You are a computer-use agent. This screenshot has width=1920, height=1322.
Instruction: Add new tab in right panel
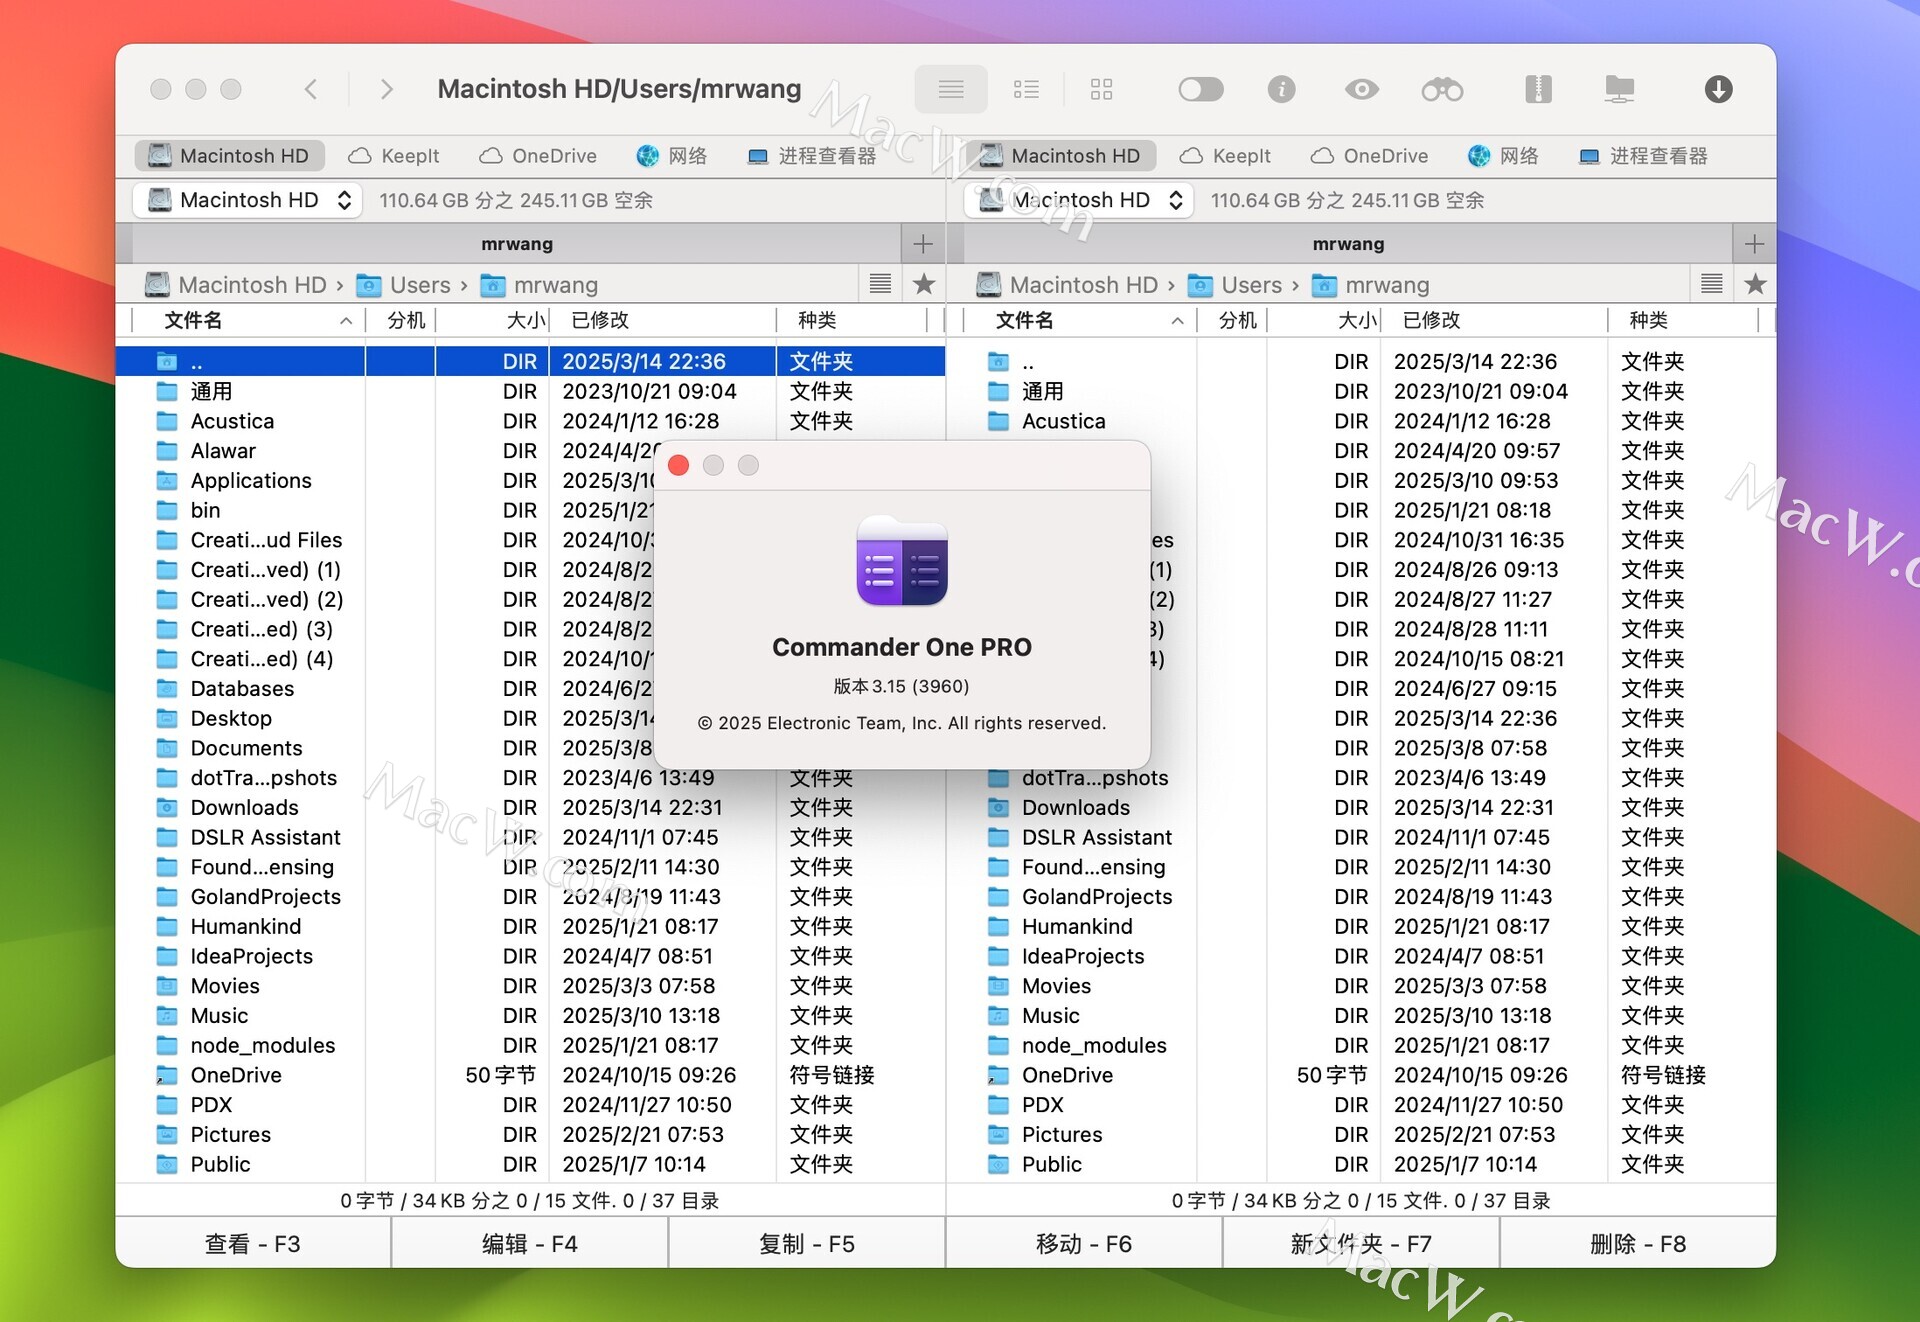[x=1754, y=243]
